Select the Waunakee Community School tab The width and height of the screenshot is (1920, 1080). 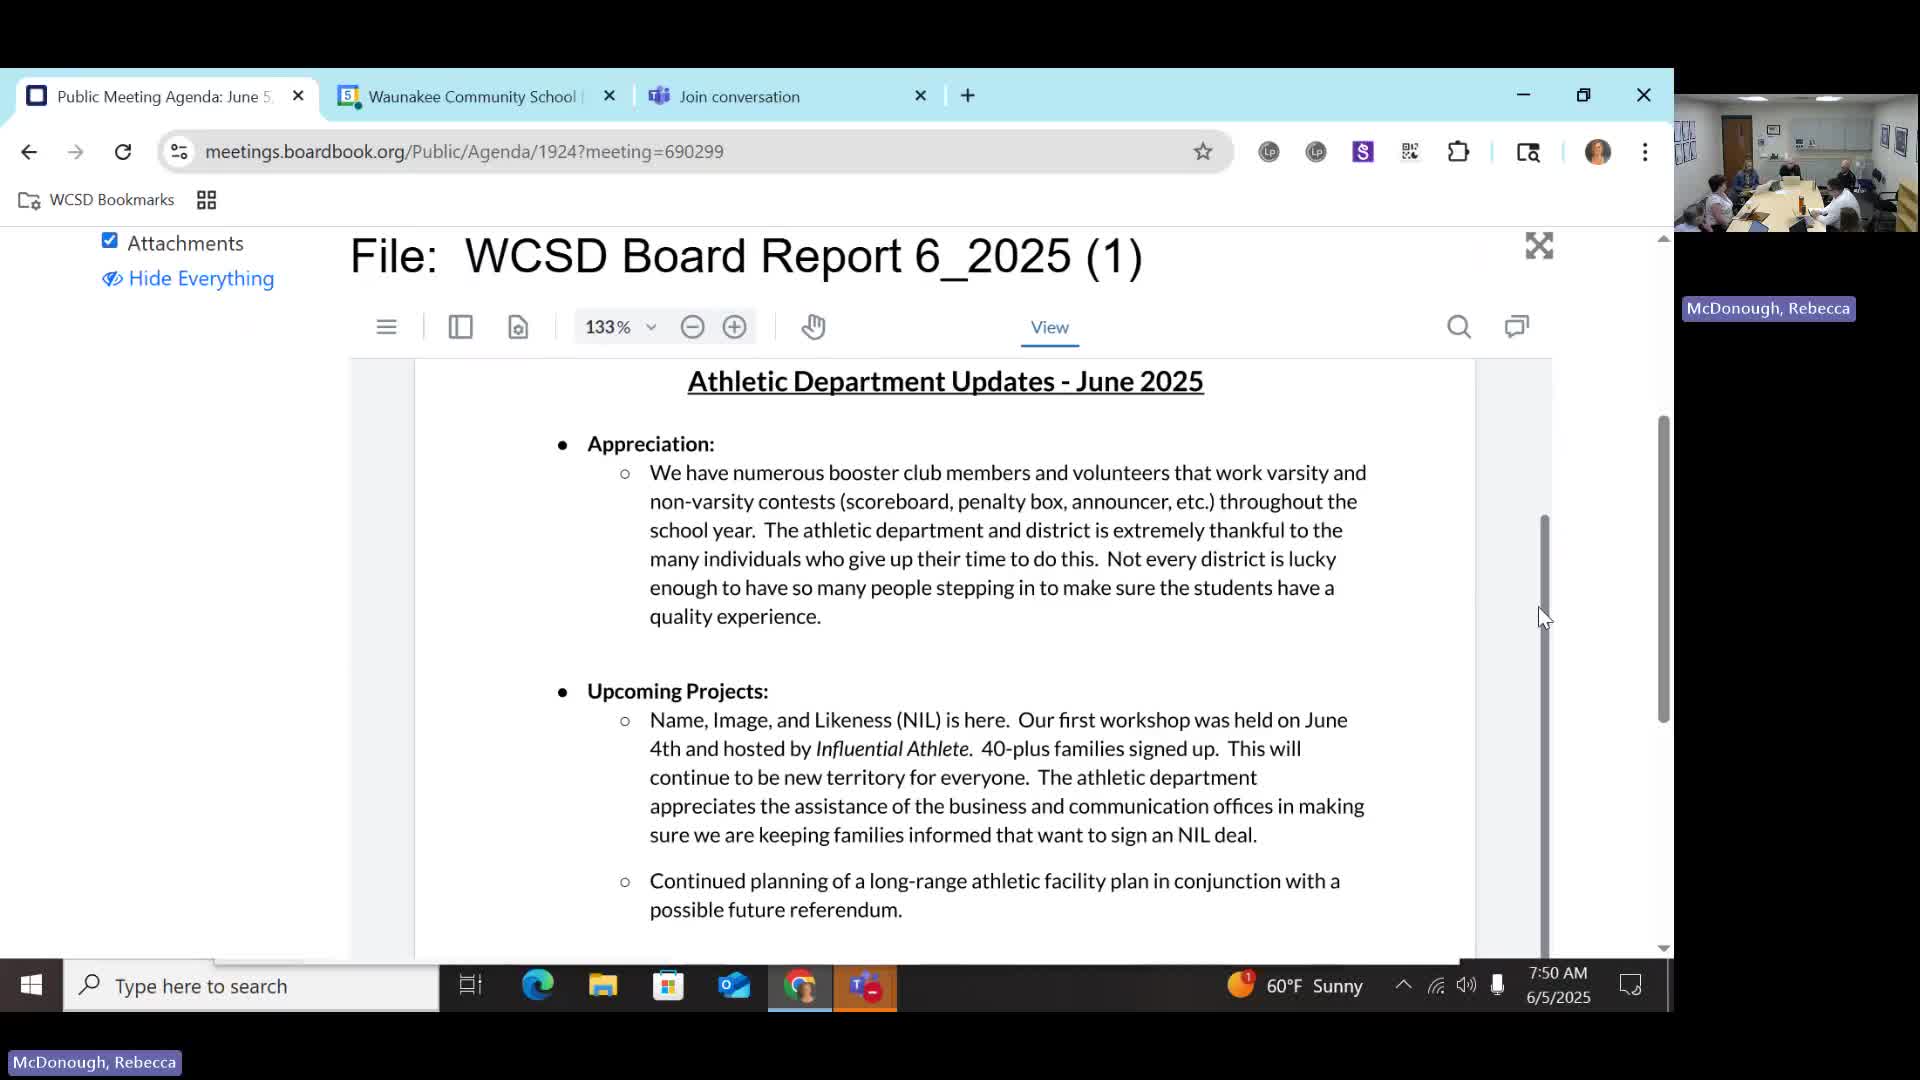click(470, 96)
